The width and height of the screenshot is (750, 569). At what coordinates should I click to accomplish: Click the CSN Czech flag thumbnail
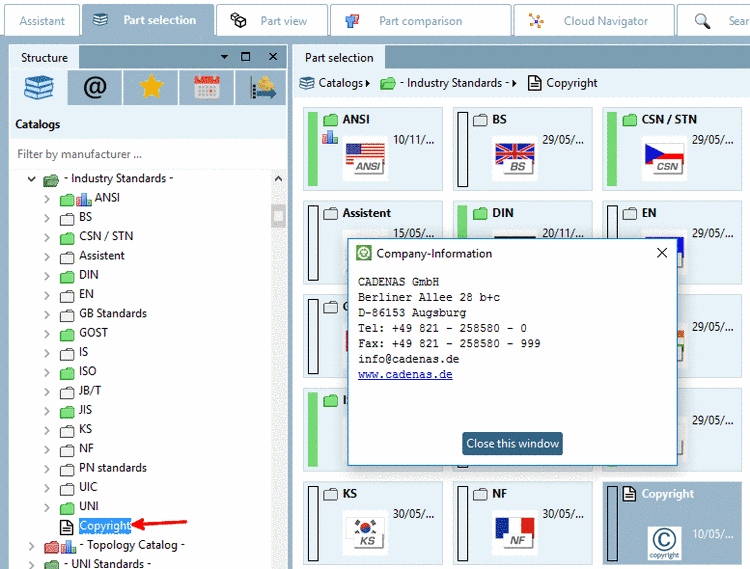664,159
